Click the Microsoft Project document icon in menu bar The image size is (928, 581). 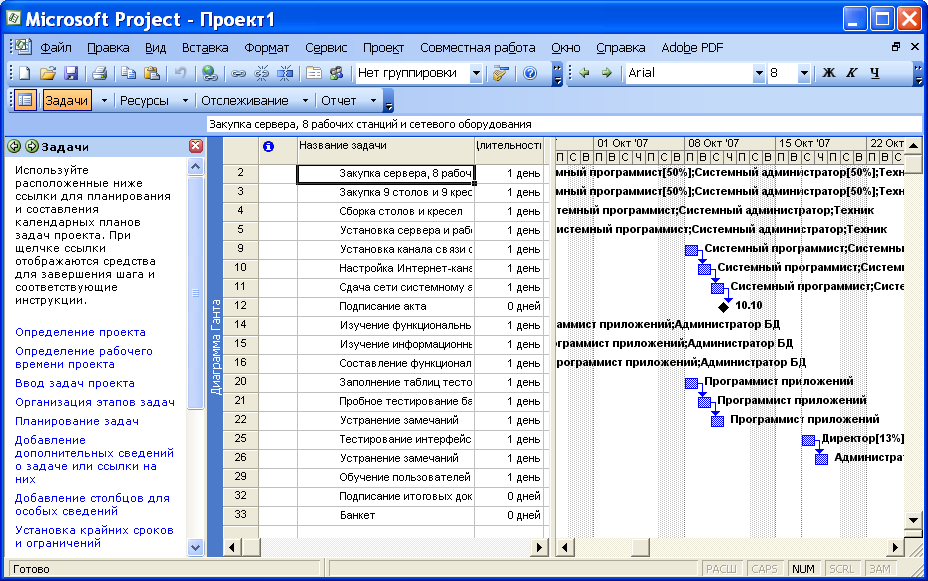[x=23, y=47]
